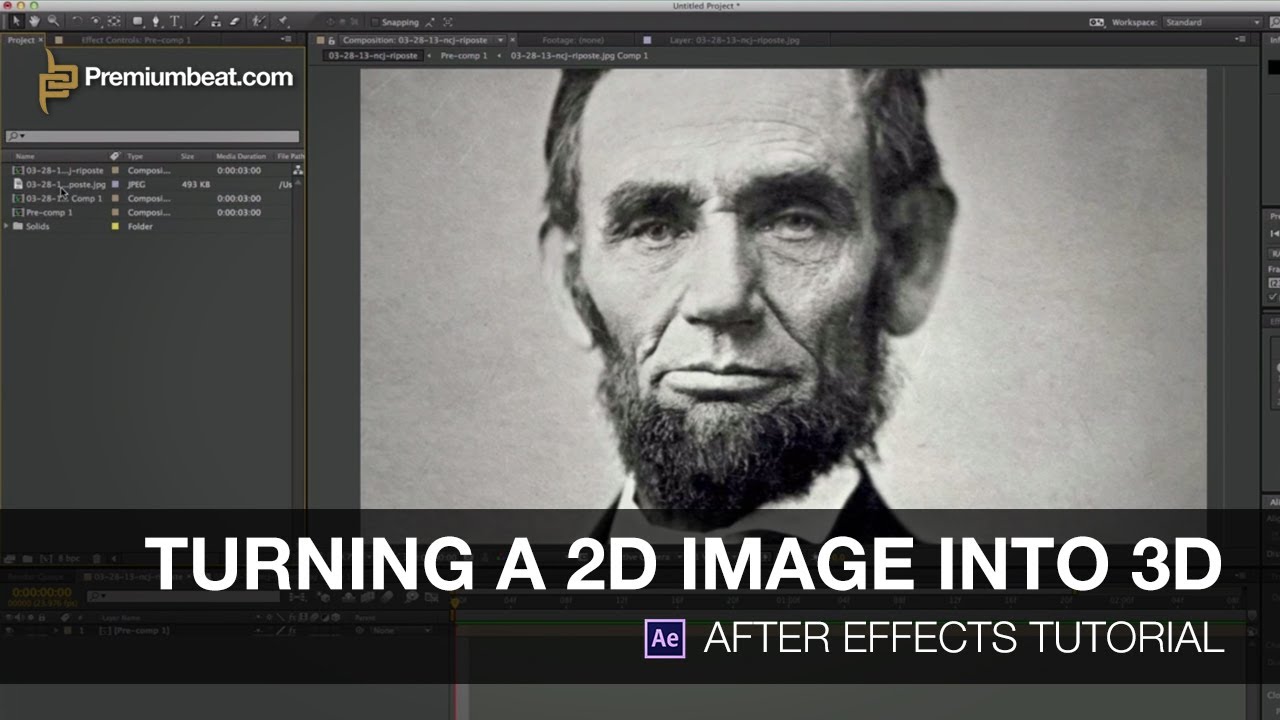This screenshot has height=720, width=1280.
Task: Sort by the Media Duration column
Action: click(241, 157)
